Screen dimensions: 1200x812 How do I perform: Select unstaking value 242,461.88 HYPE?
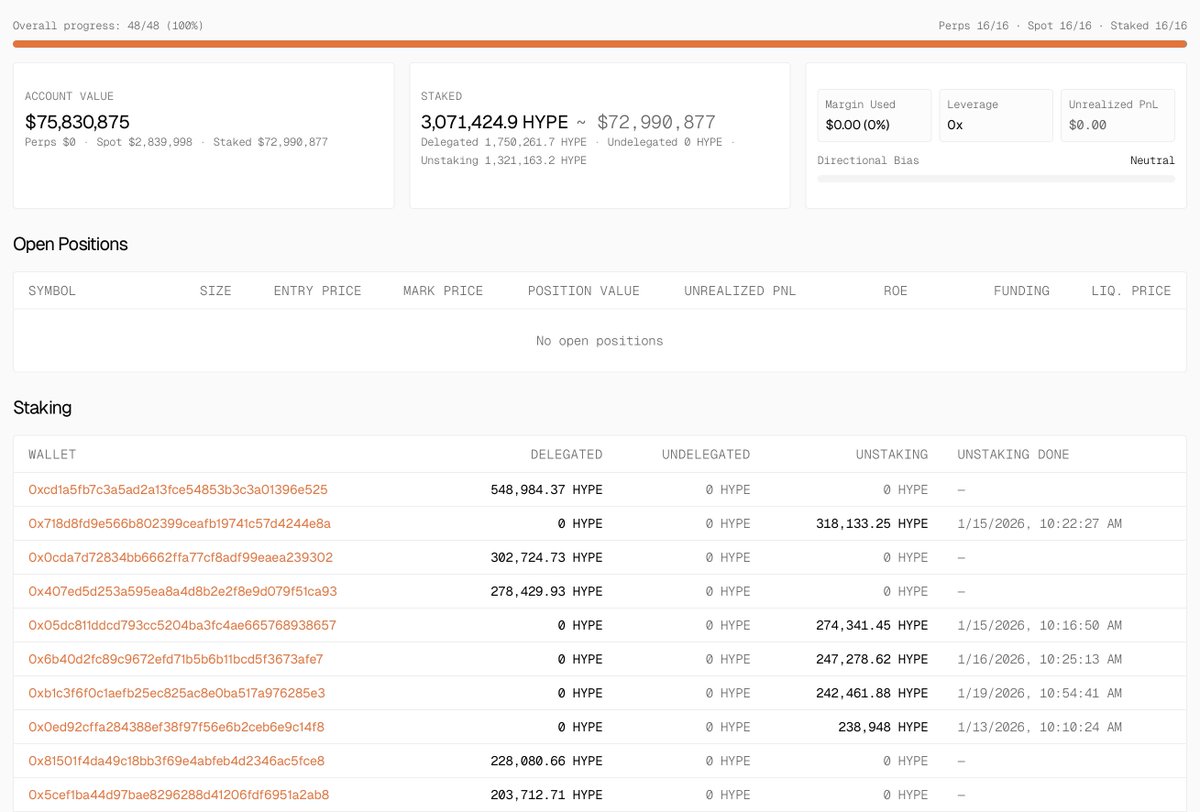[872, 694]
